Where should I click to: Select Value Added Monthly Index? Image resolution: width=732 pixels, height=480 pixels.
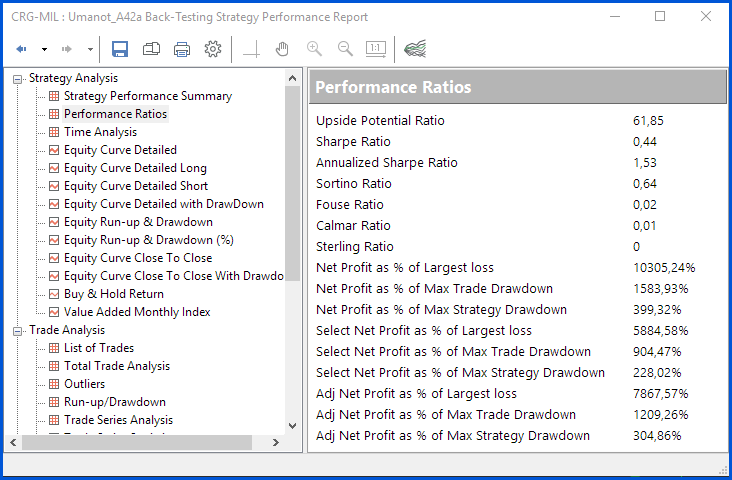pyautogui.click(x=137, y=312)
